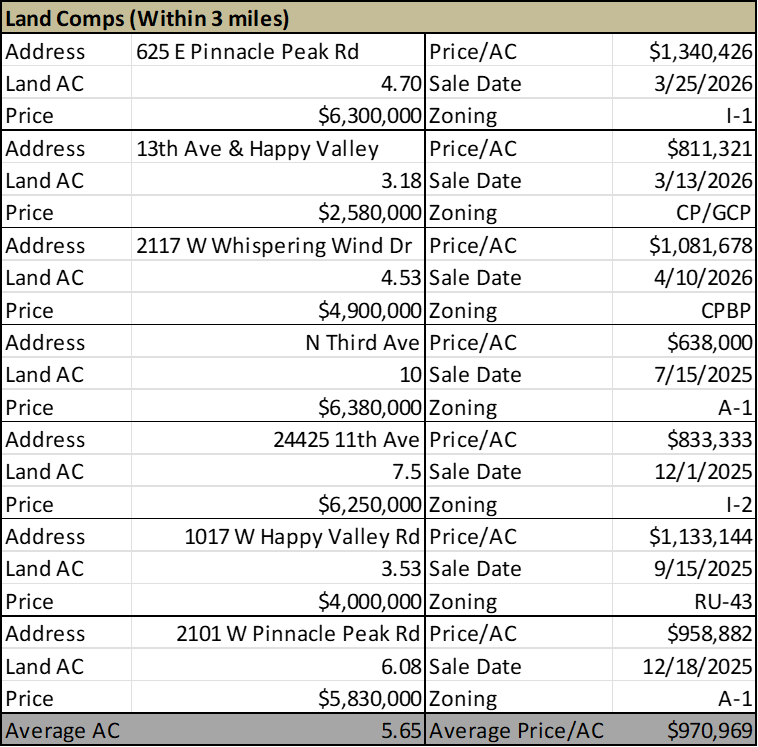
Task: Select sale date 3/13/2026
Action: point(684,180)
